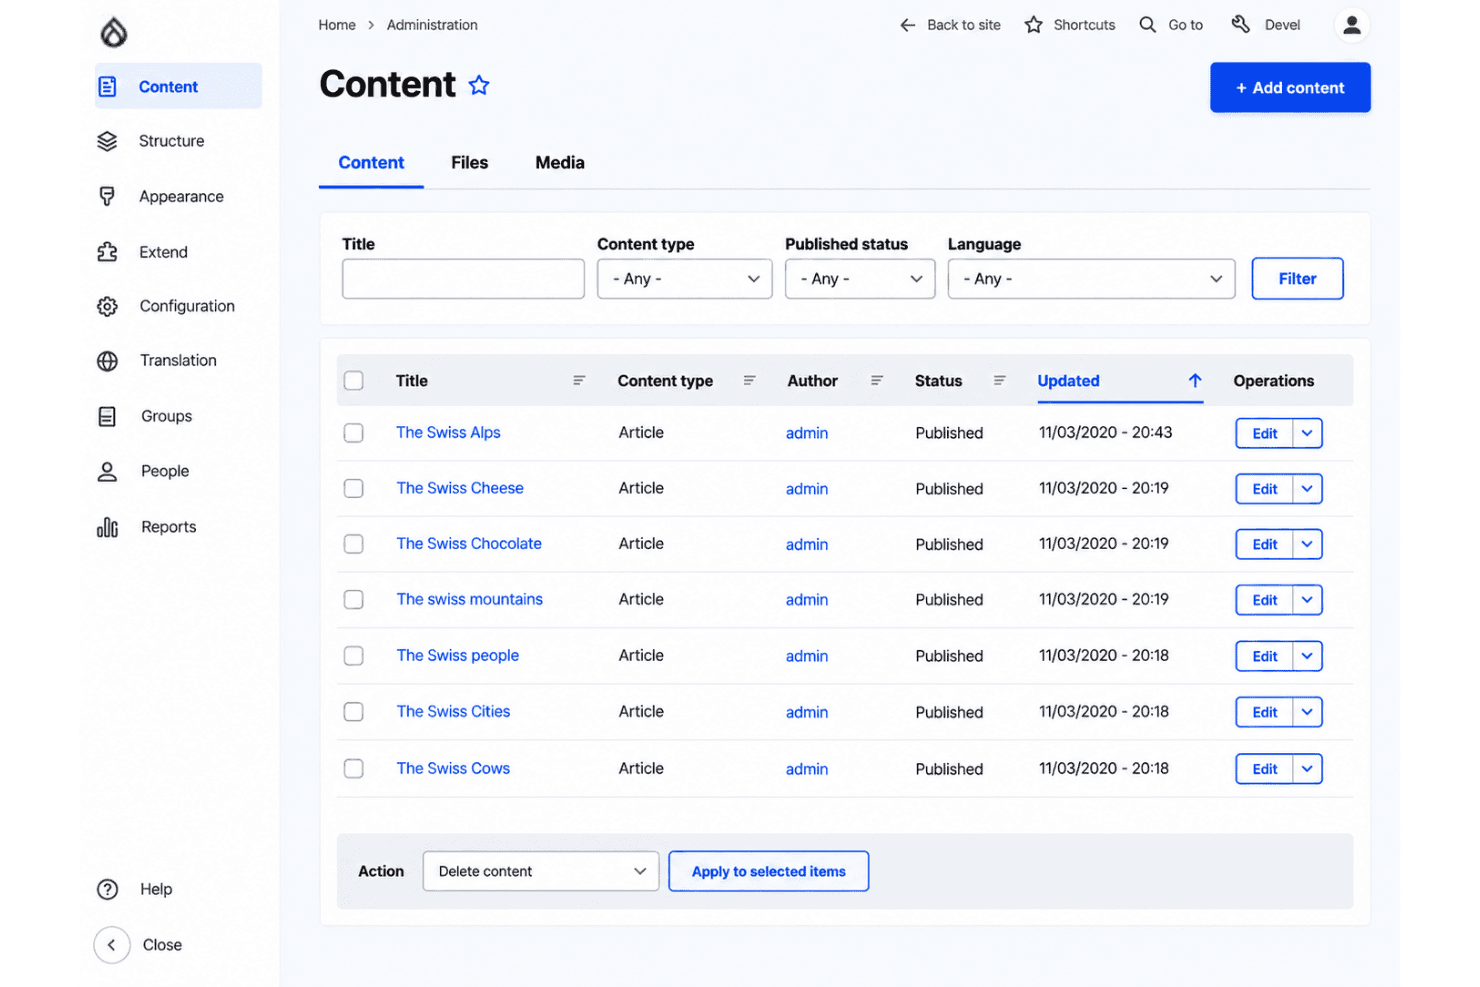The image size is (1480, 987).
Task: Open the Devel wrench icon
Action: point(1241,24)
